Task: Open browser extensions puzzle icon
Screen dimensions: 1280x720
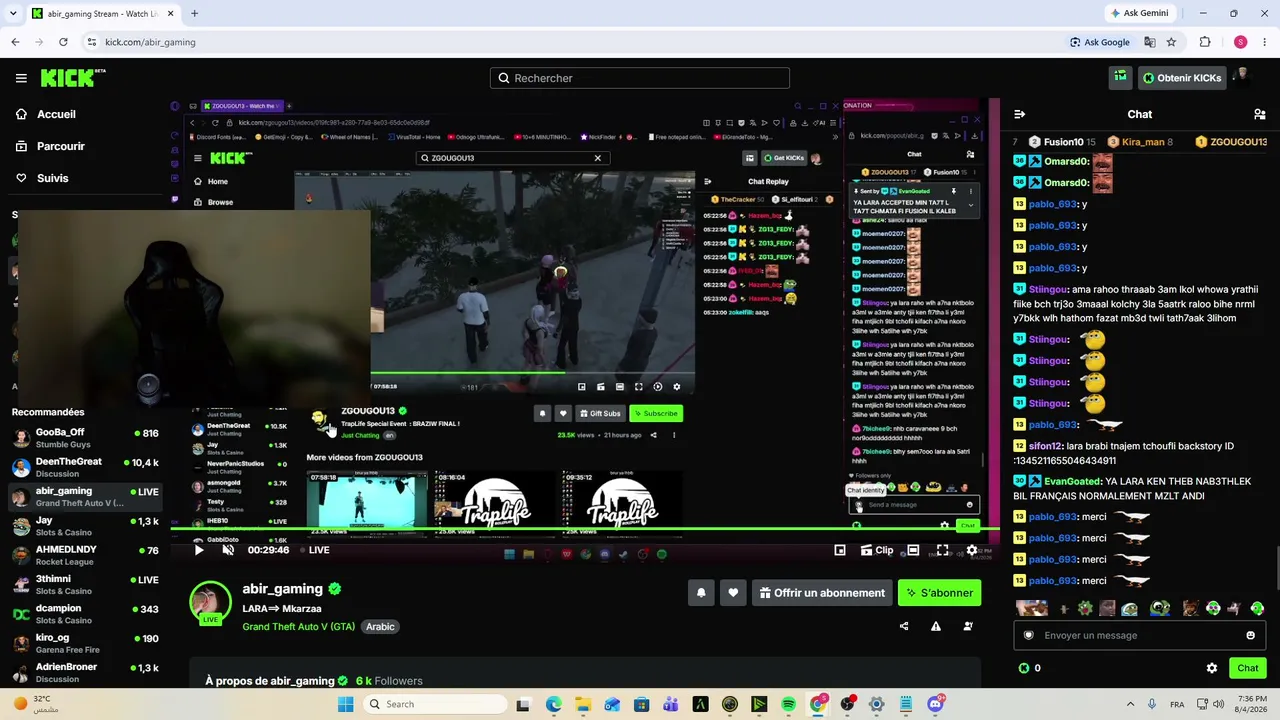Action: point(1205,42)
